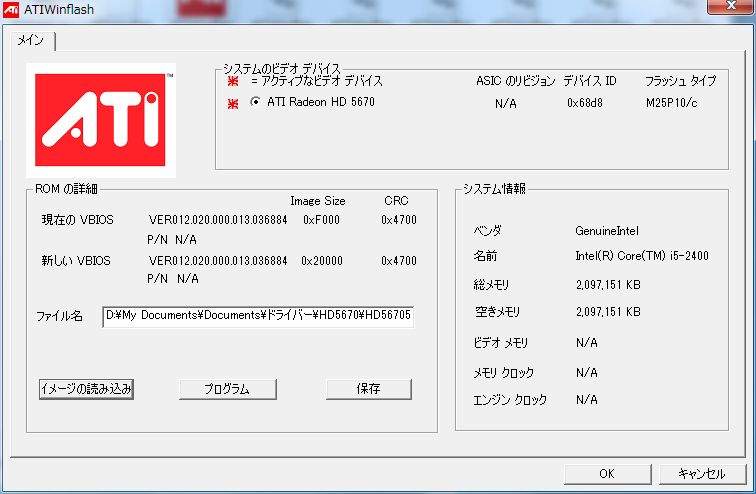Click the ビデオ メモリ label
The height and width of the screenshot is (494, 756).
(x=500, y=343)
